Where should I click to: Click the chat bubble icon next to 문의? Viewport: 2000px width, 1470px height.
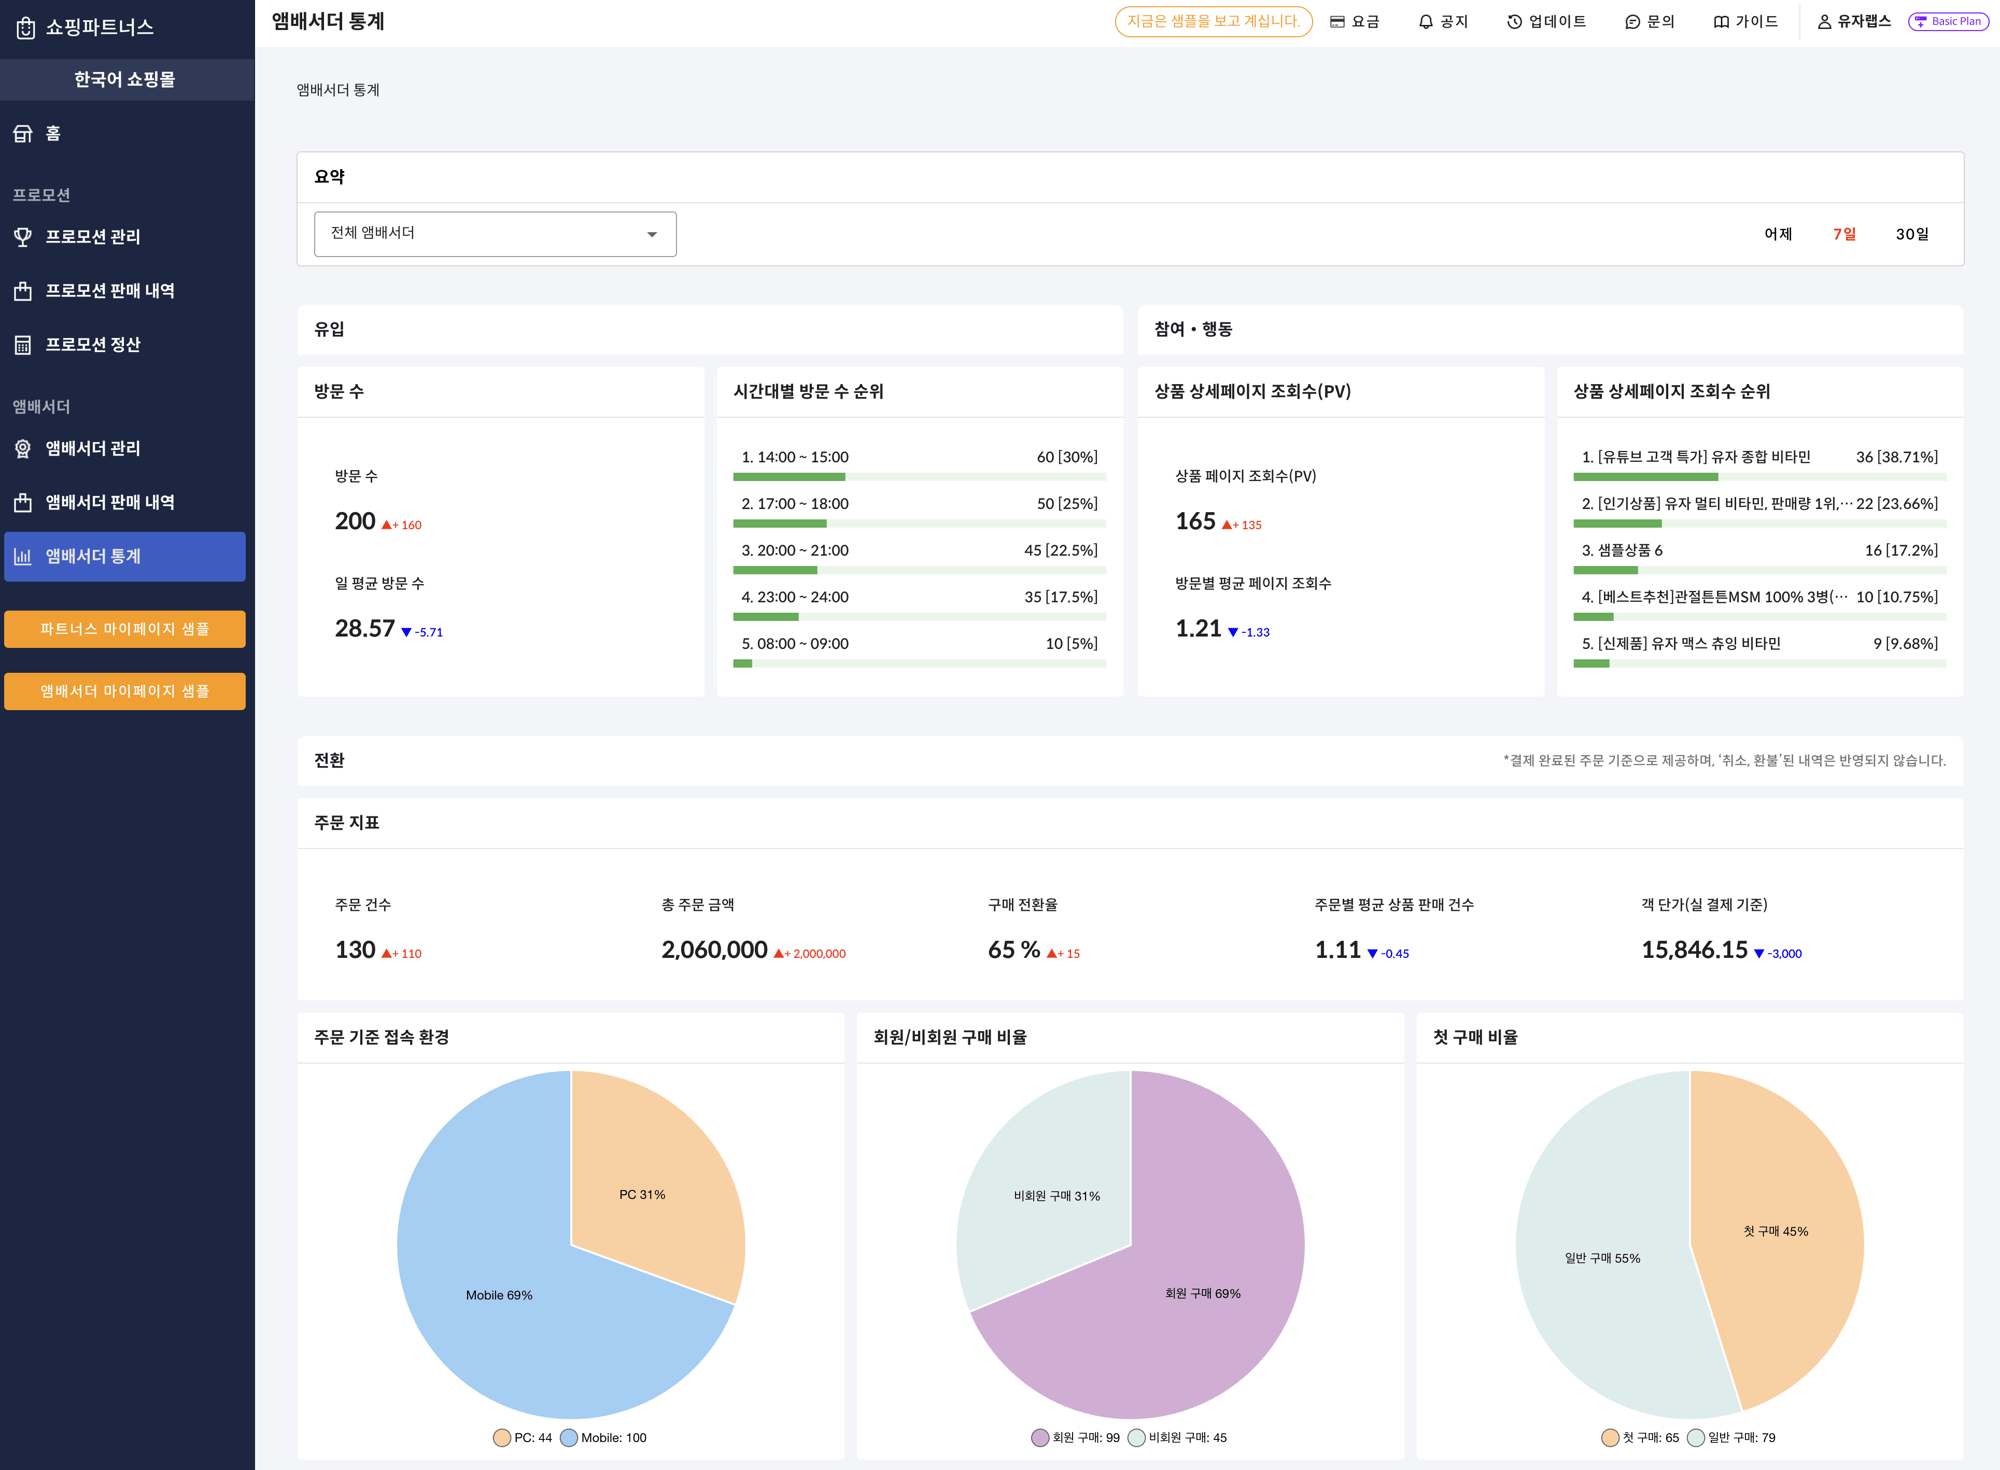[1632, 22]
